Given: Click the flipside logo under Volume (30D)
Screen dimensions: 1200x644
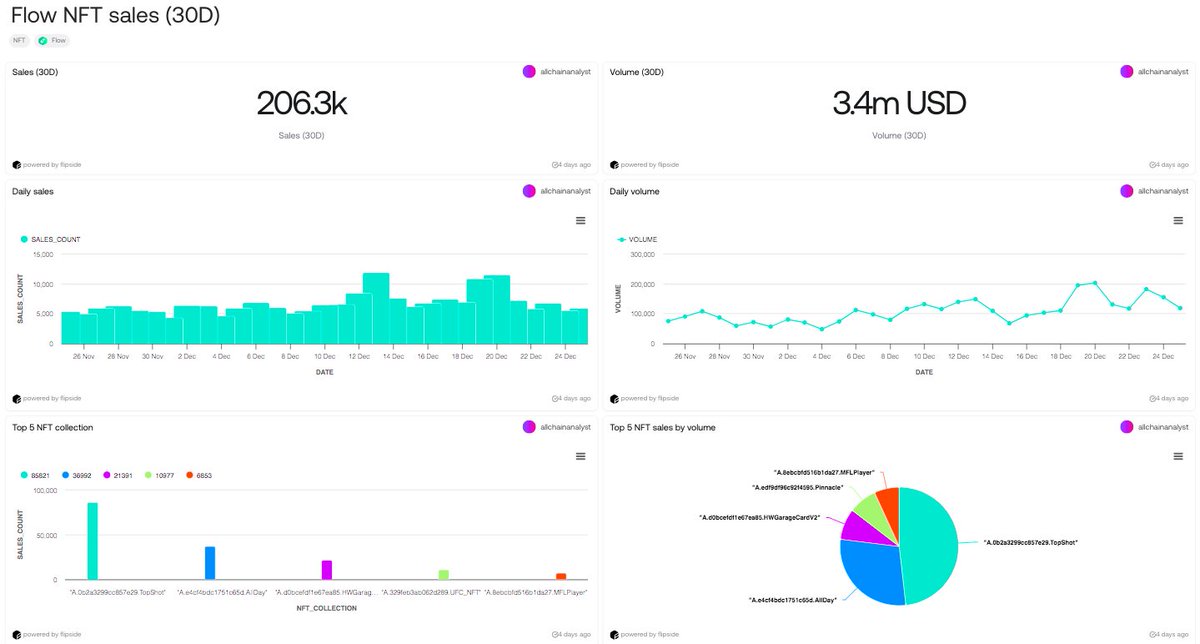Looking at the screenshot, I should [x=614, y=164].
